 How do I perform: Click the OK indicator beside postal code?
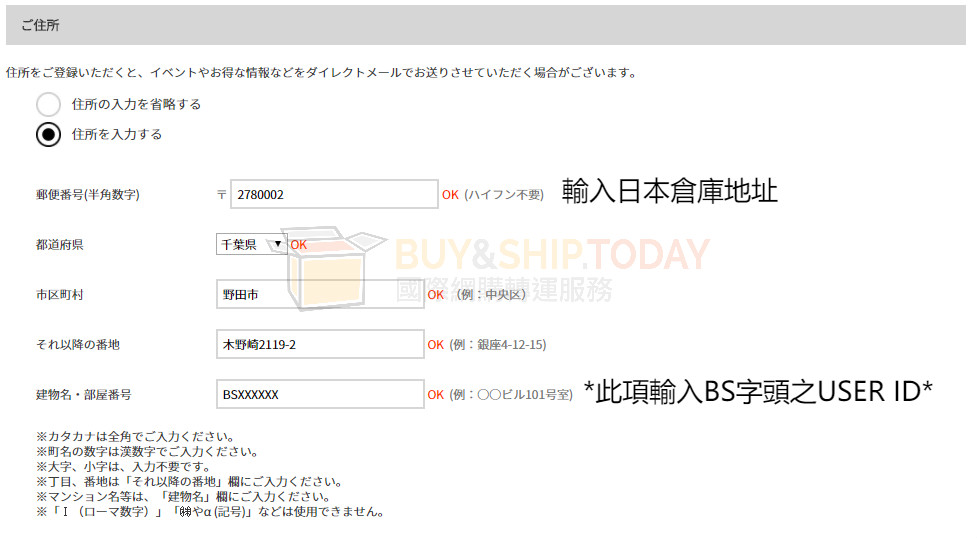tap(450, 195)
